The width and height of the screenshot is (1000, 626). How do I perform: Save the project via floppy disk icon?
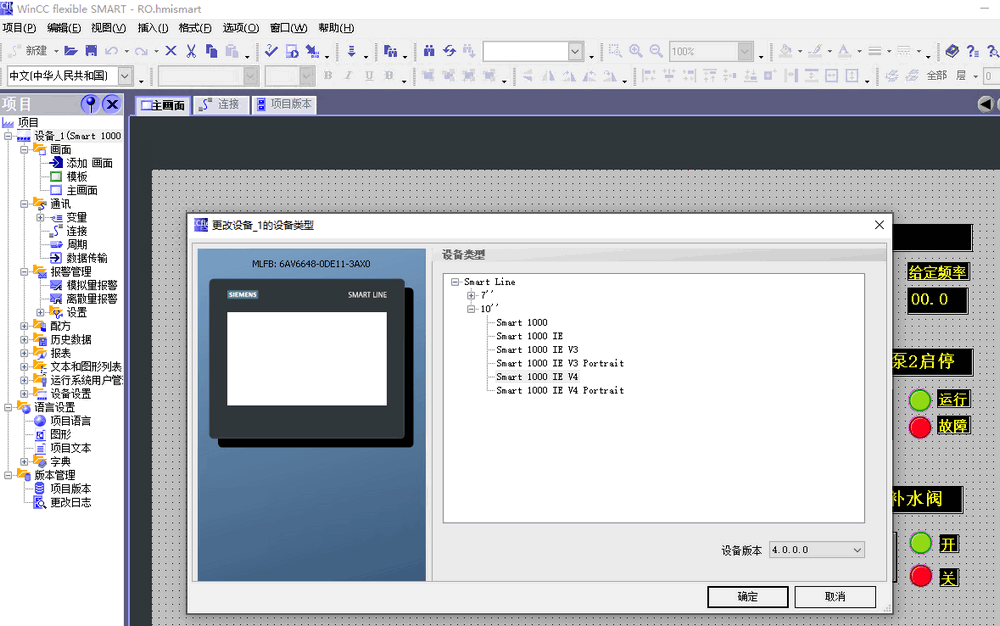(x=91, y=51)
